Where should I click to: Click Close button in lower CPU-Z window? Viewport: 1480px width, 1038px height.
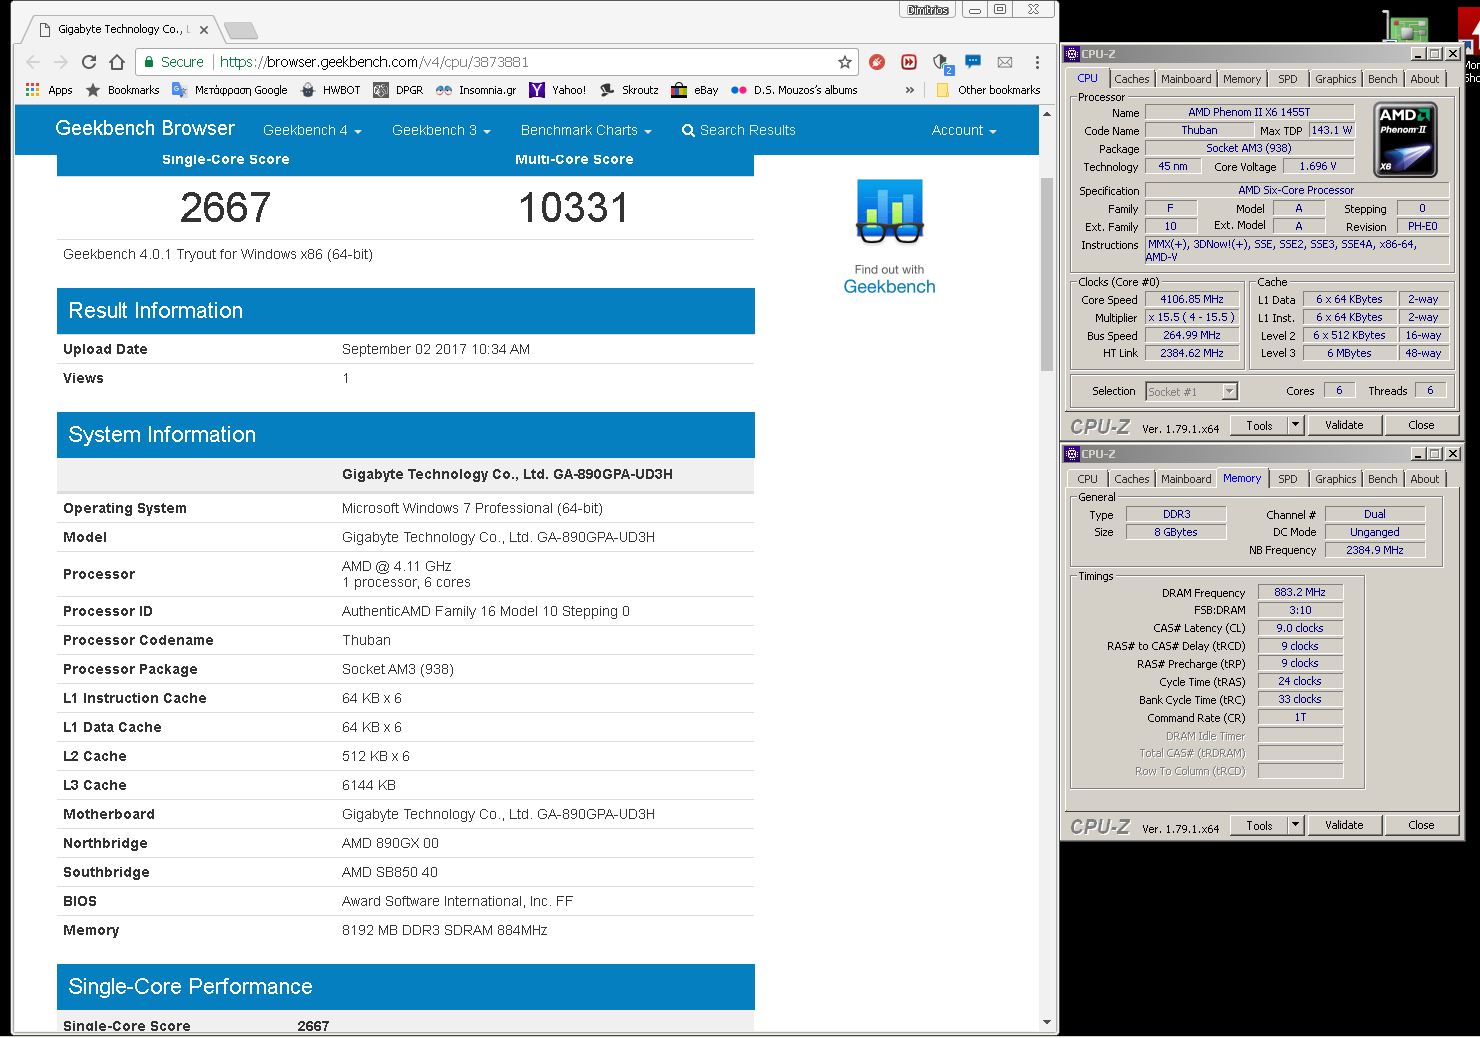coord(1421,825)
